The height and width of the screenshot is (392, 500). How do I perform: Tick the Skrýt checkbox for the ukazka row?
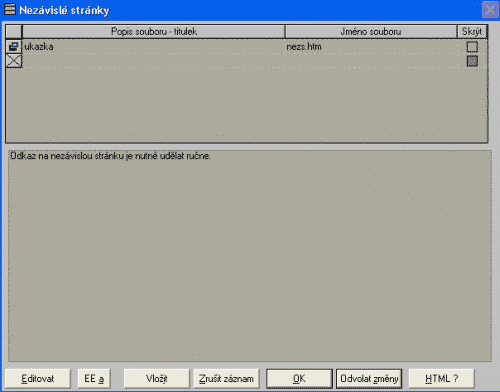tap(472, 47)
